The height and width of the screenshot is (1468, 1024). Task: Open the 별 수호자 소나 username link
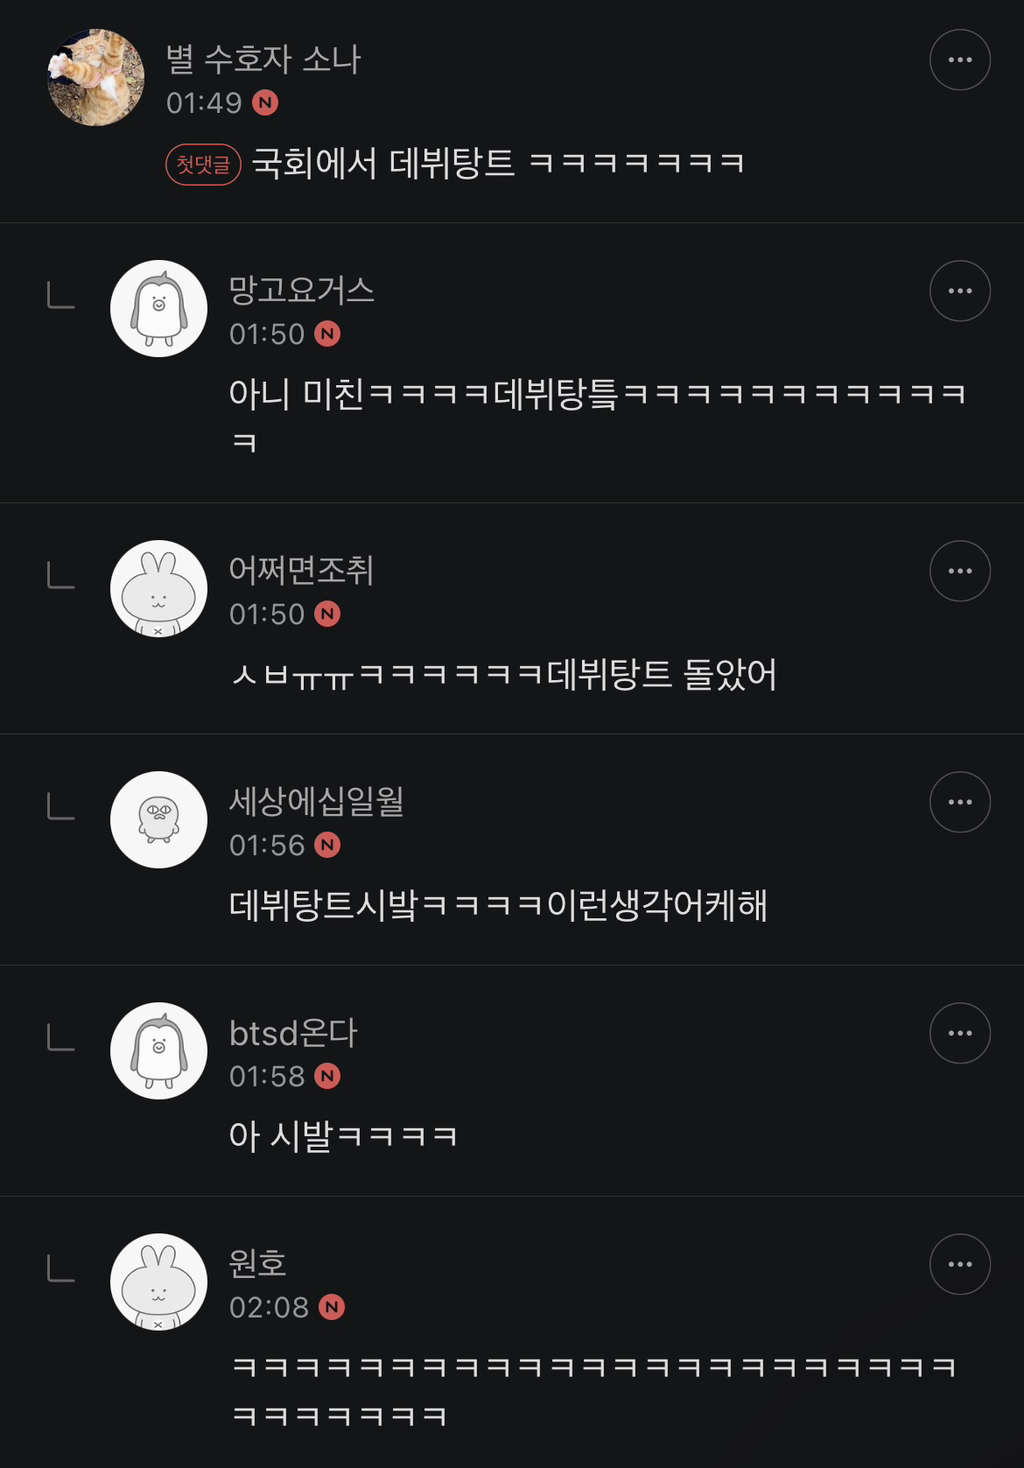[x=263, y=59]
